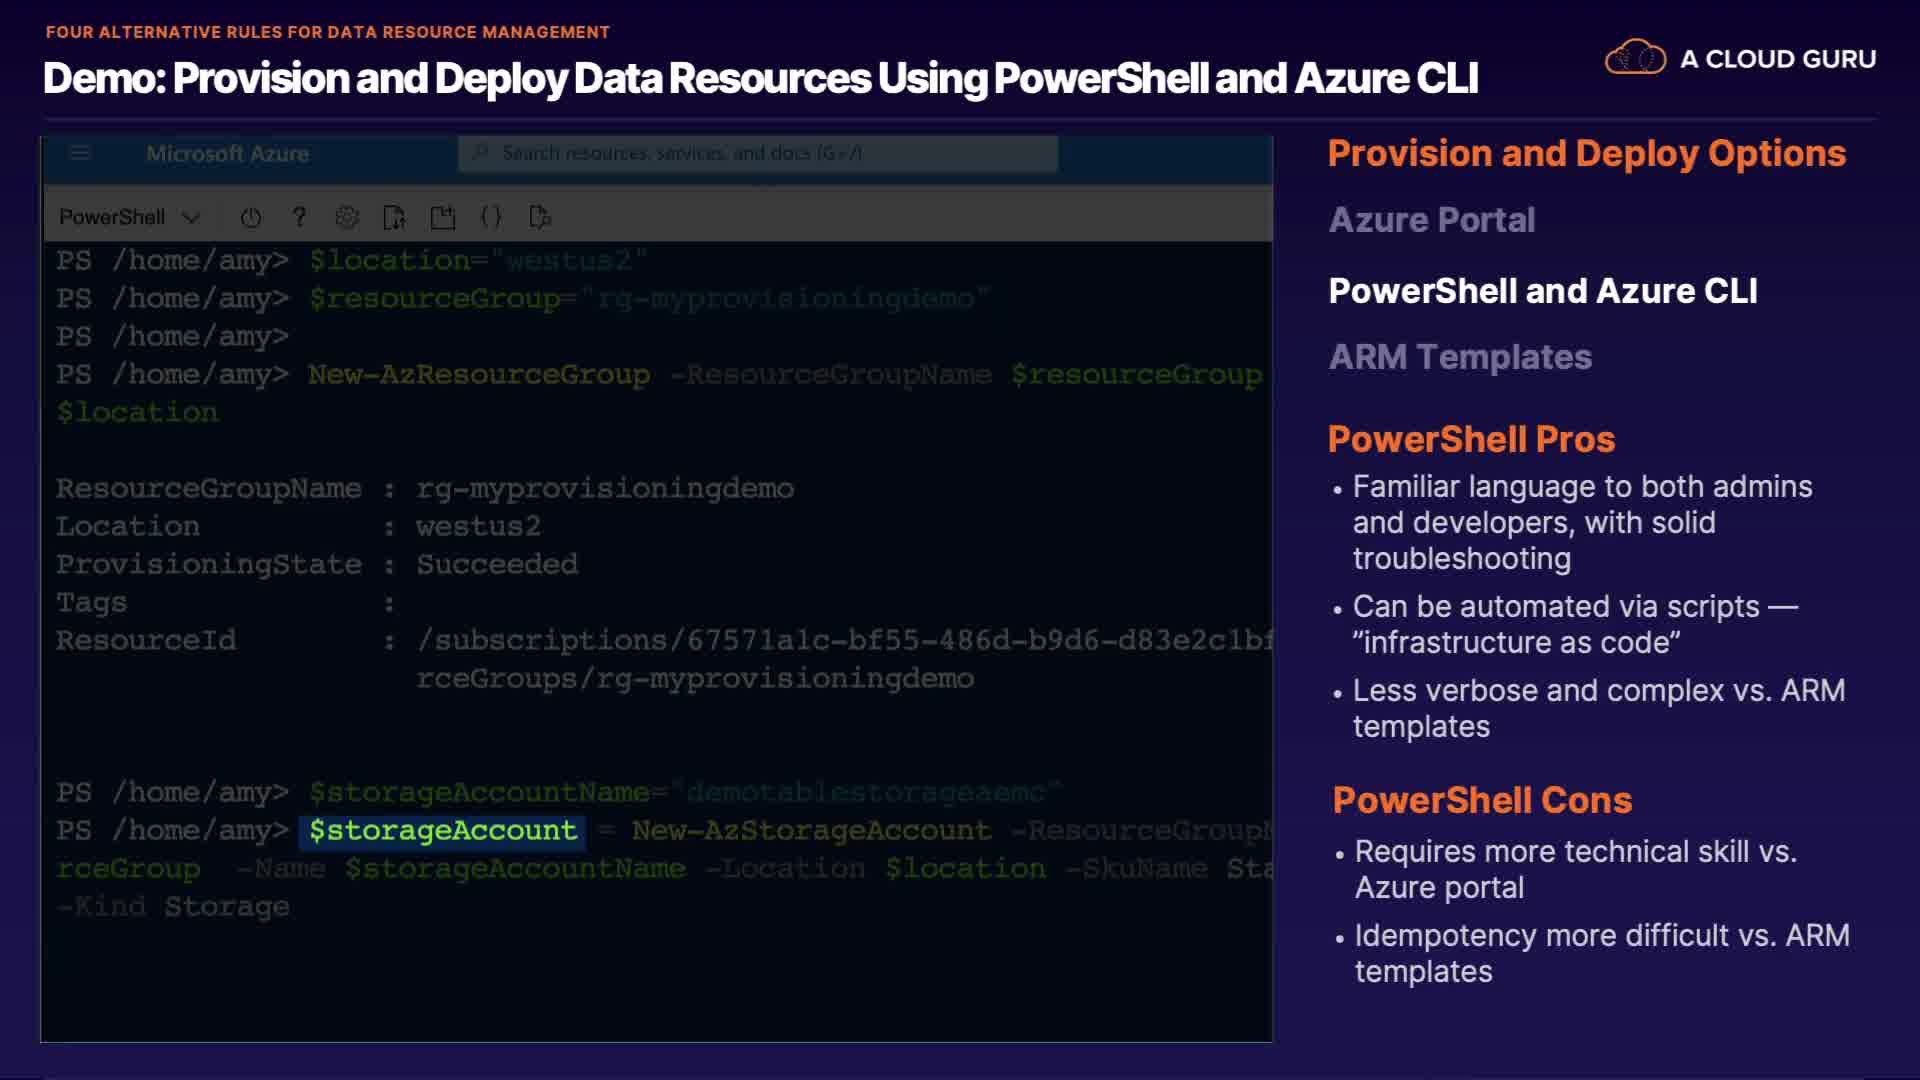The height and width of the screenshot is (1080, 1920).
Task: Open the Azure portal hamburger menu
Action: [80, 153]
